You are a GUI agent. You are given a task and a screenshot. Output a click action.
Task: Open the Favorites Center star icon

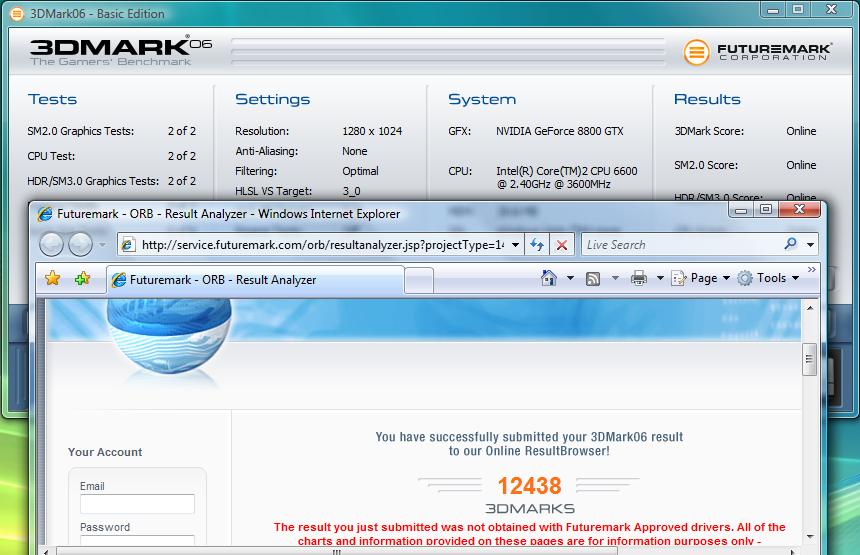[x=53, y=279]
